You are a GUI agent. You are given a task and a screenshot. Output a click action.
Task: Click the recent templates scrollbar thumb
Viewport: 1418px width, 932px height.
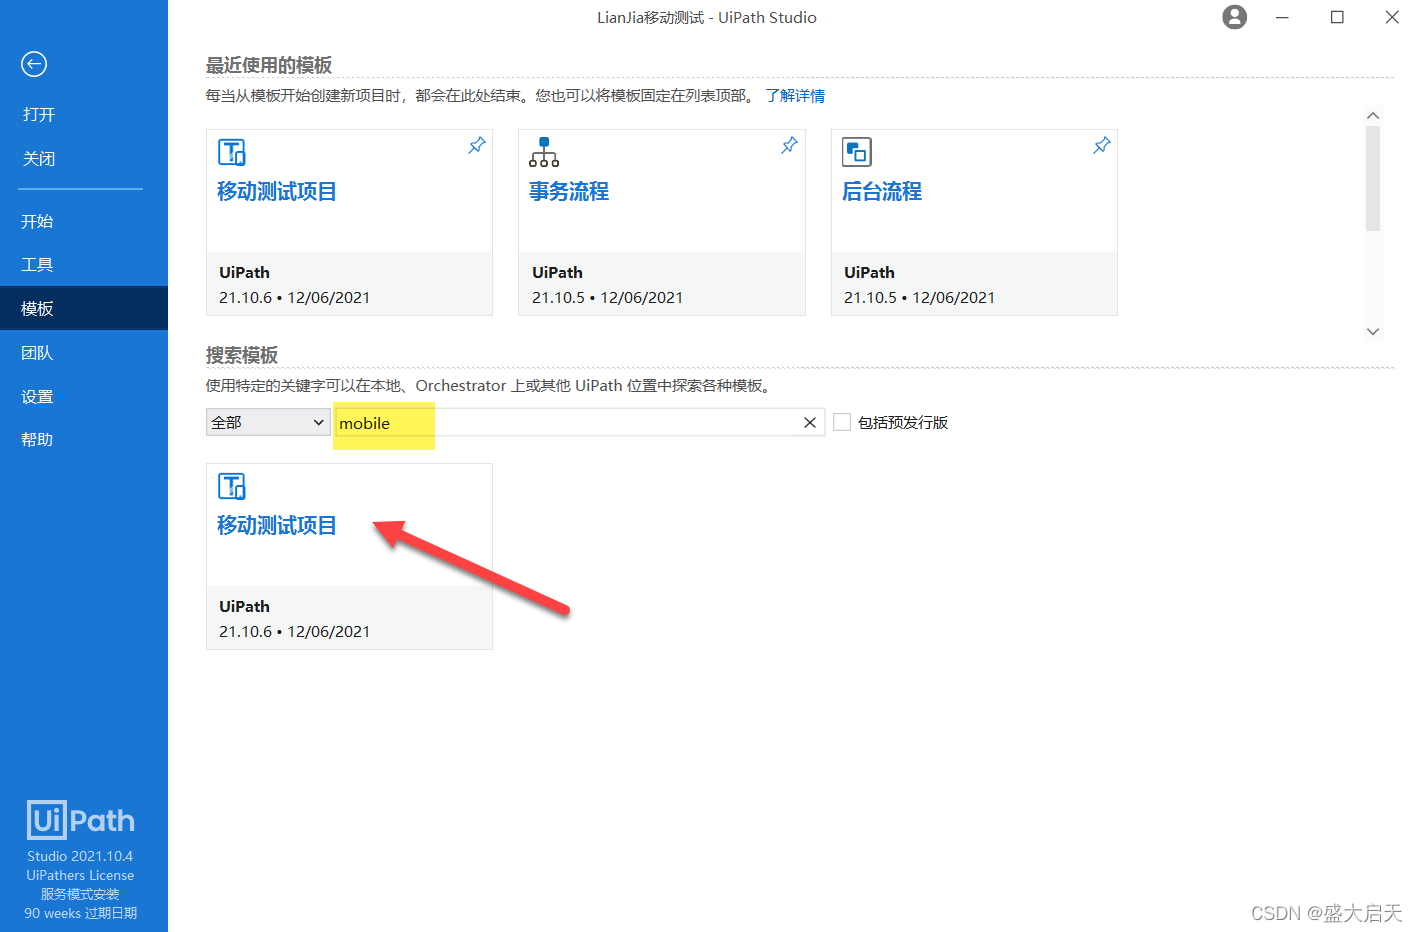[x=1373, y=178]
